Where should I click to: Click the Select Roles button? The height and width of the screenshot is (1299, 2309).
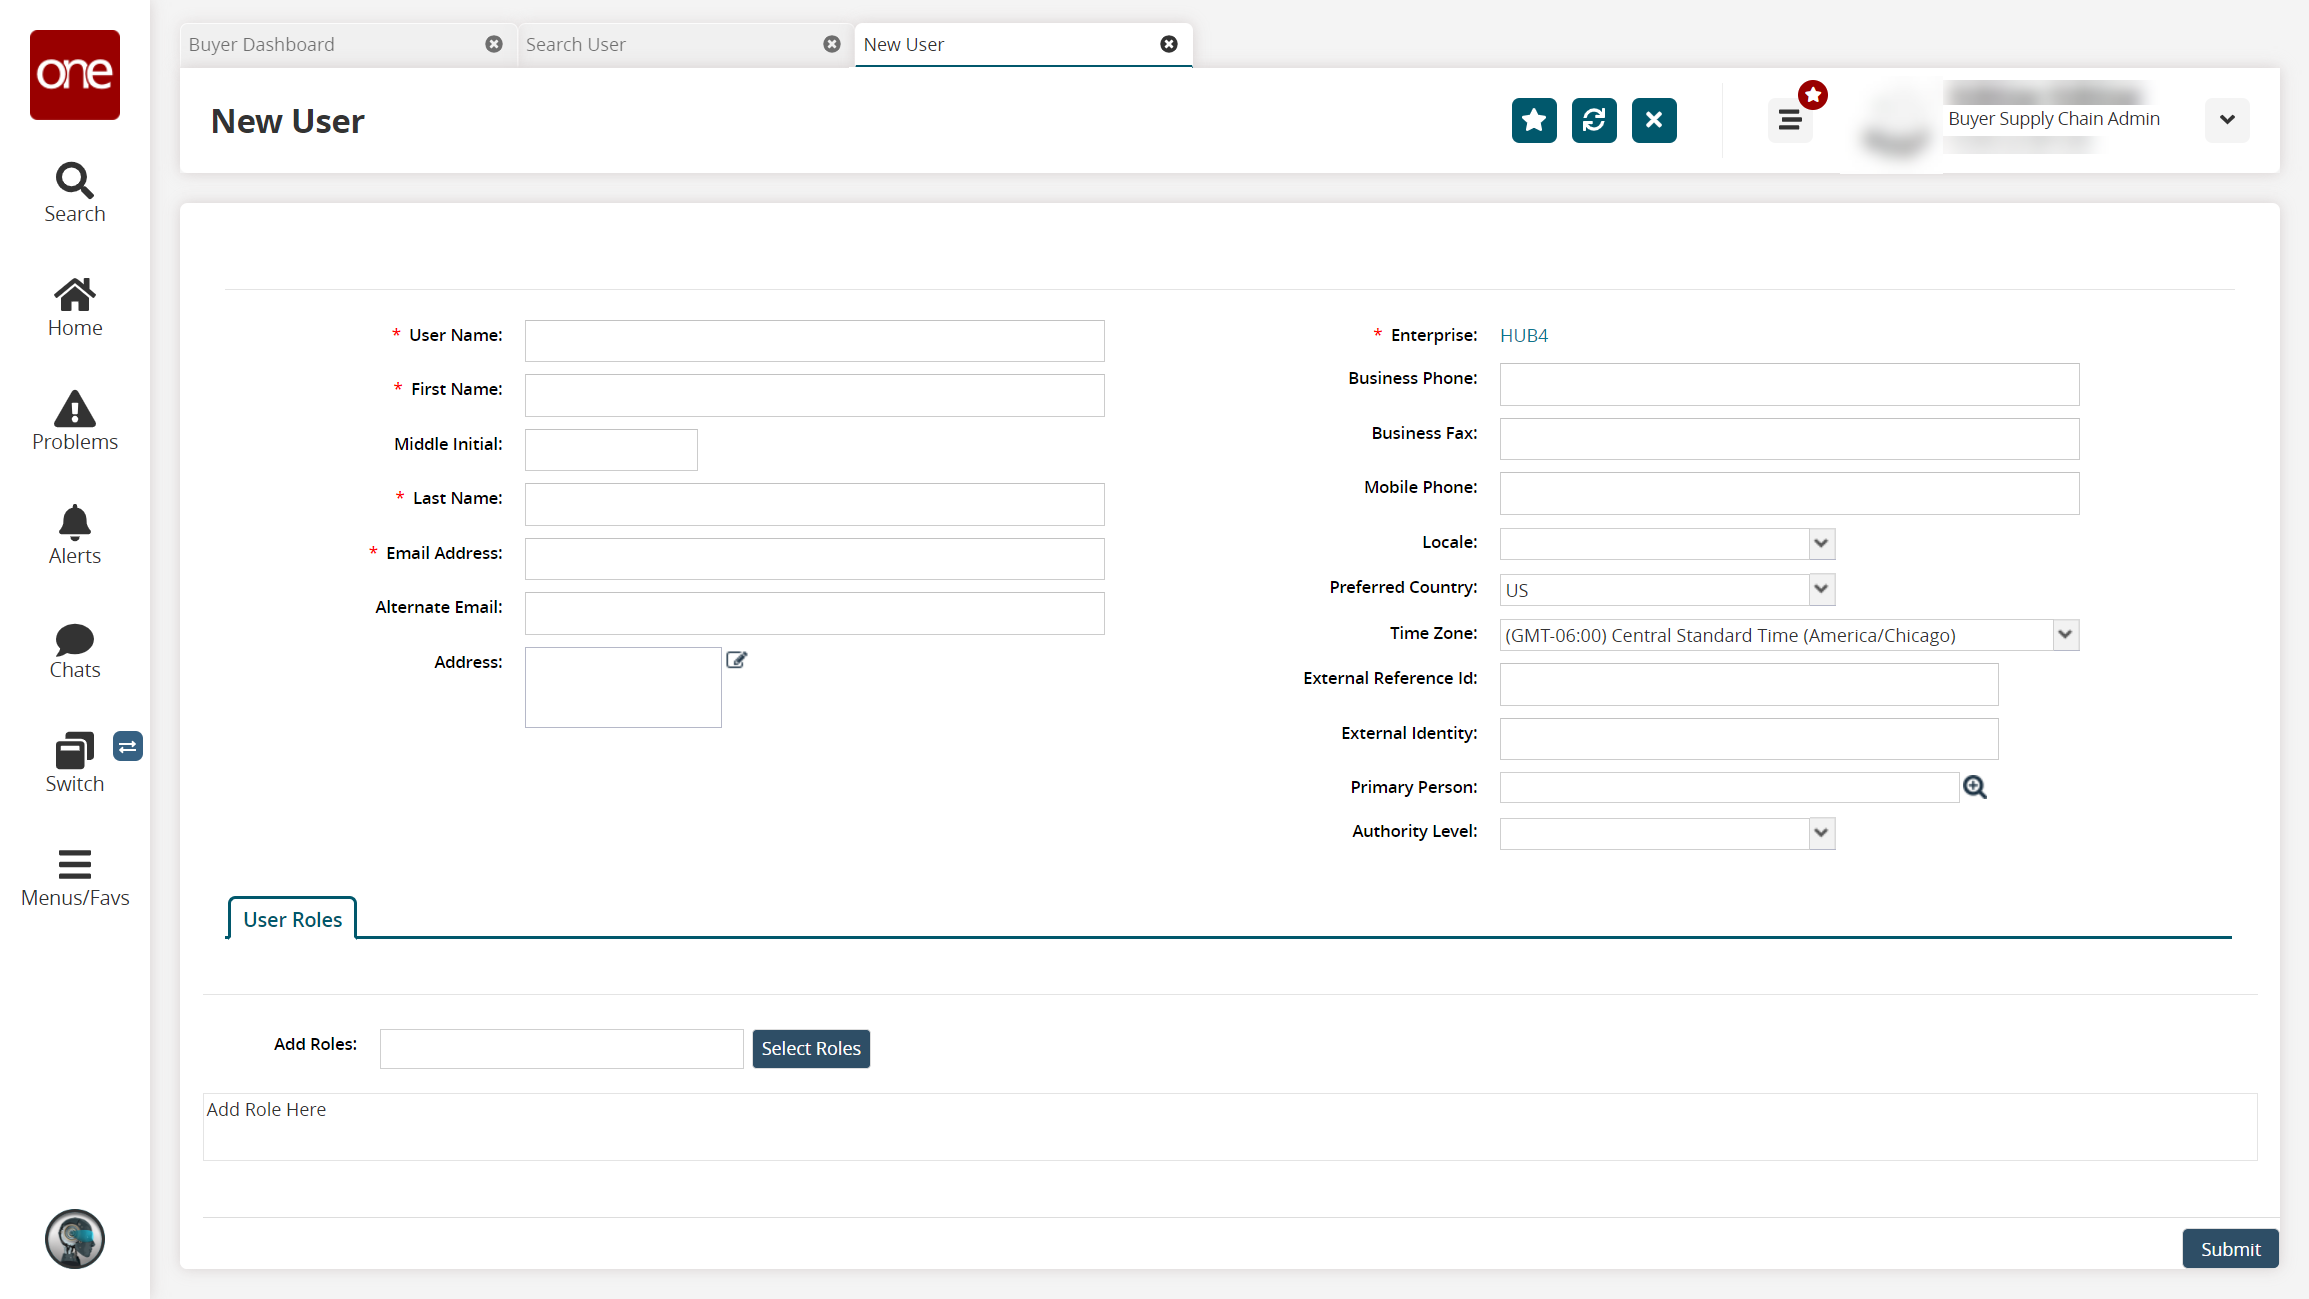pos(810,1049)
